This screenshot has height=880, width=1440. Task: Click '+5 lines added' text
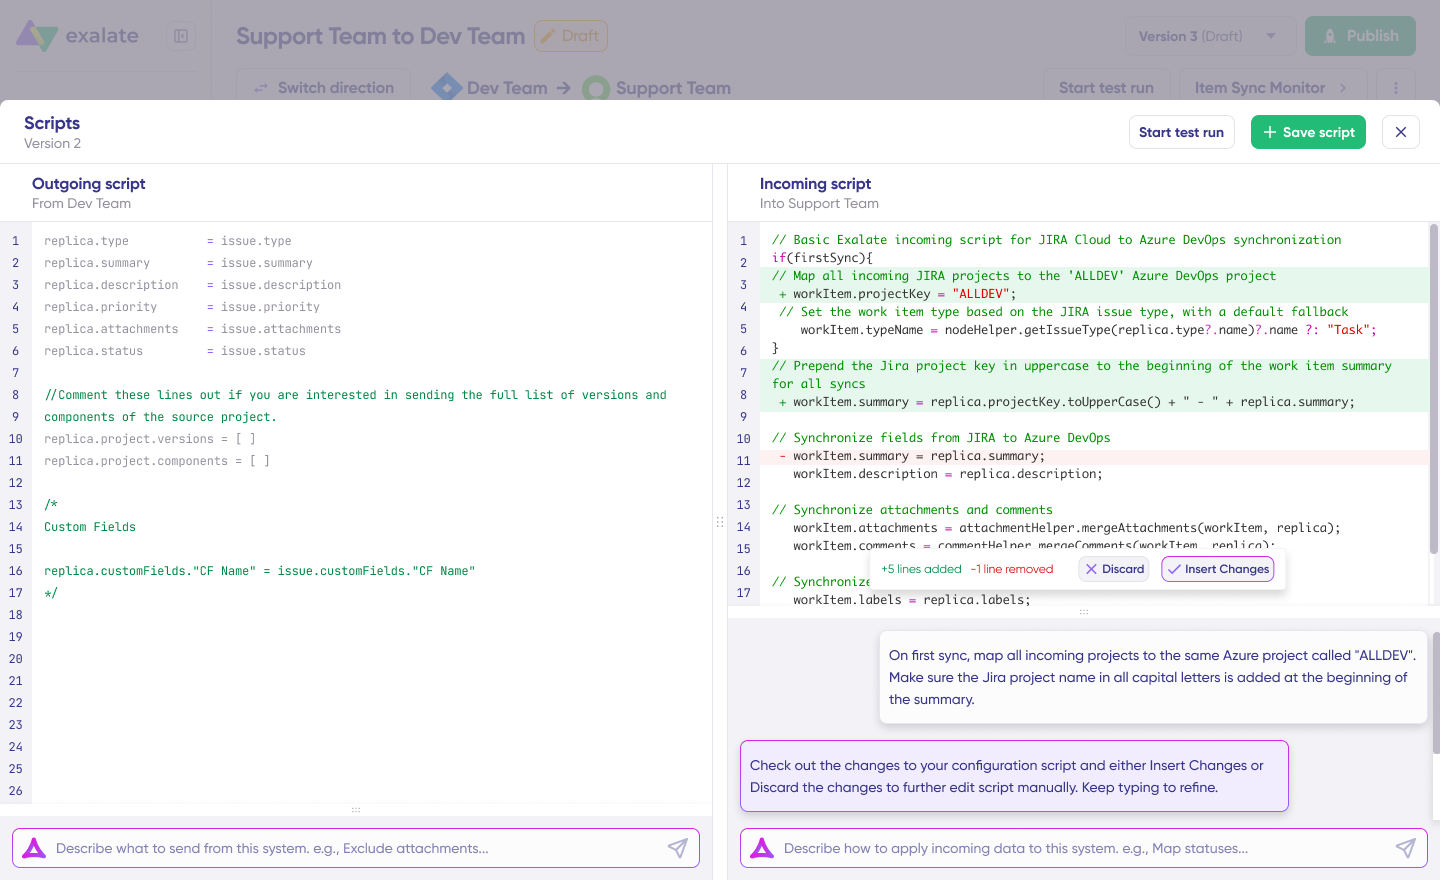921,569
